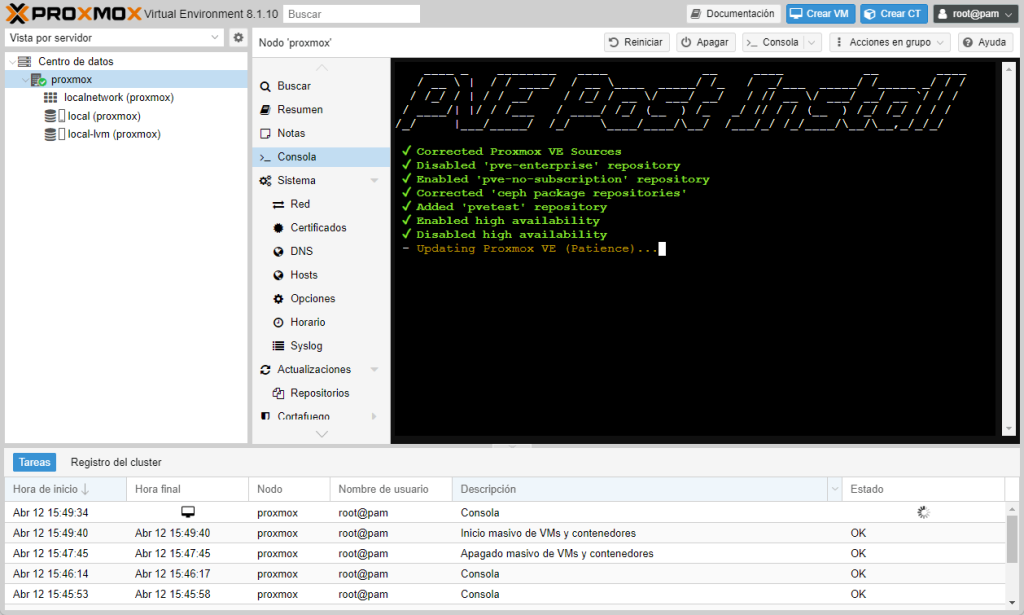This screenshot has width=1024, height=615.
Task: Click task log scrollbar down arrow
Action: pos(1012,603)
